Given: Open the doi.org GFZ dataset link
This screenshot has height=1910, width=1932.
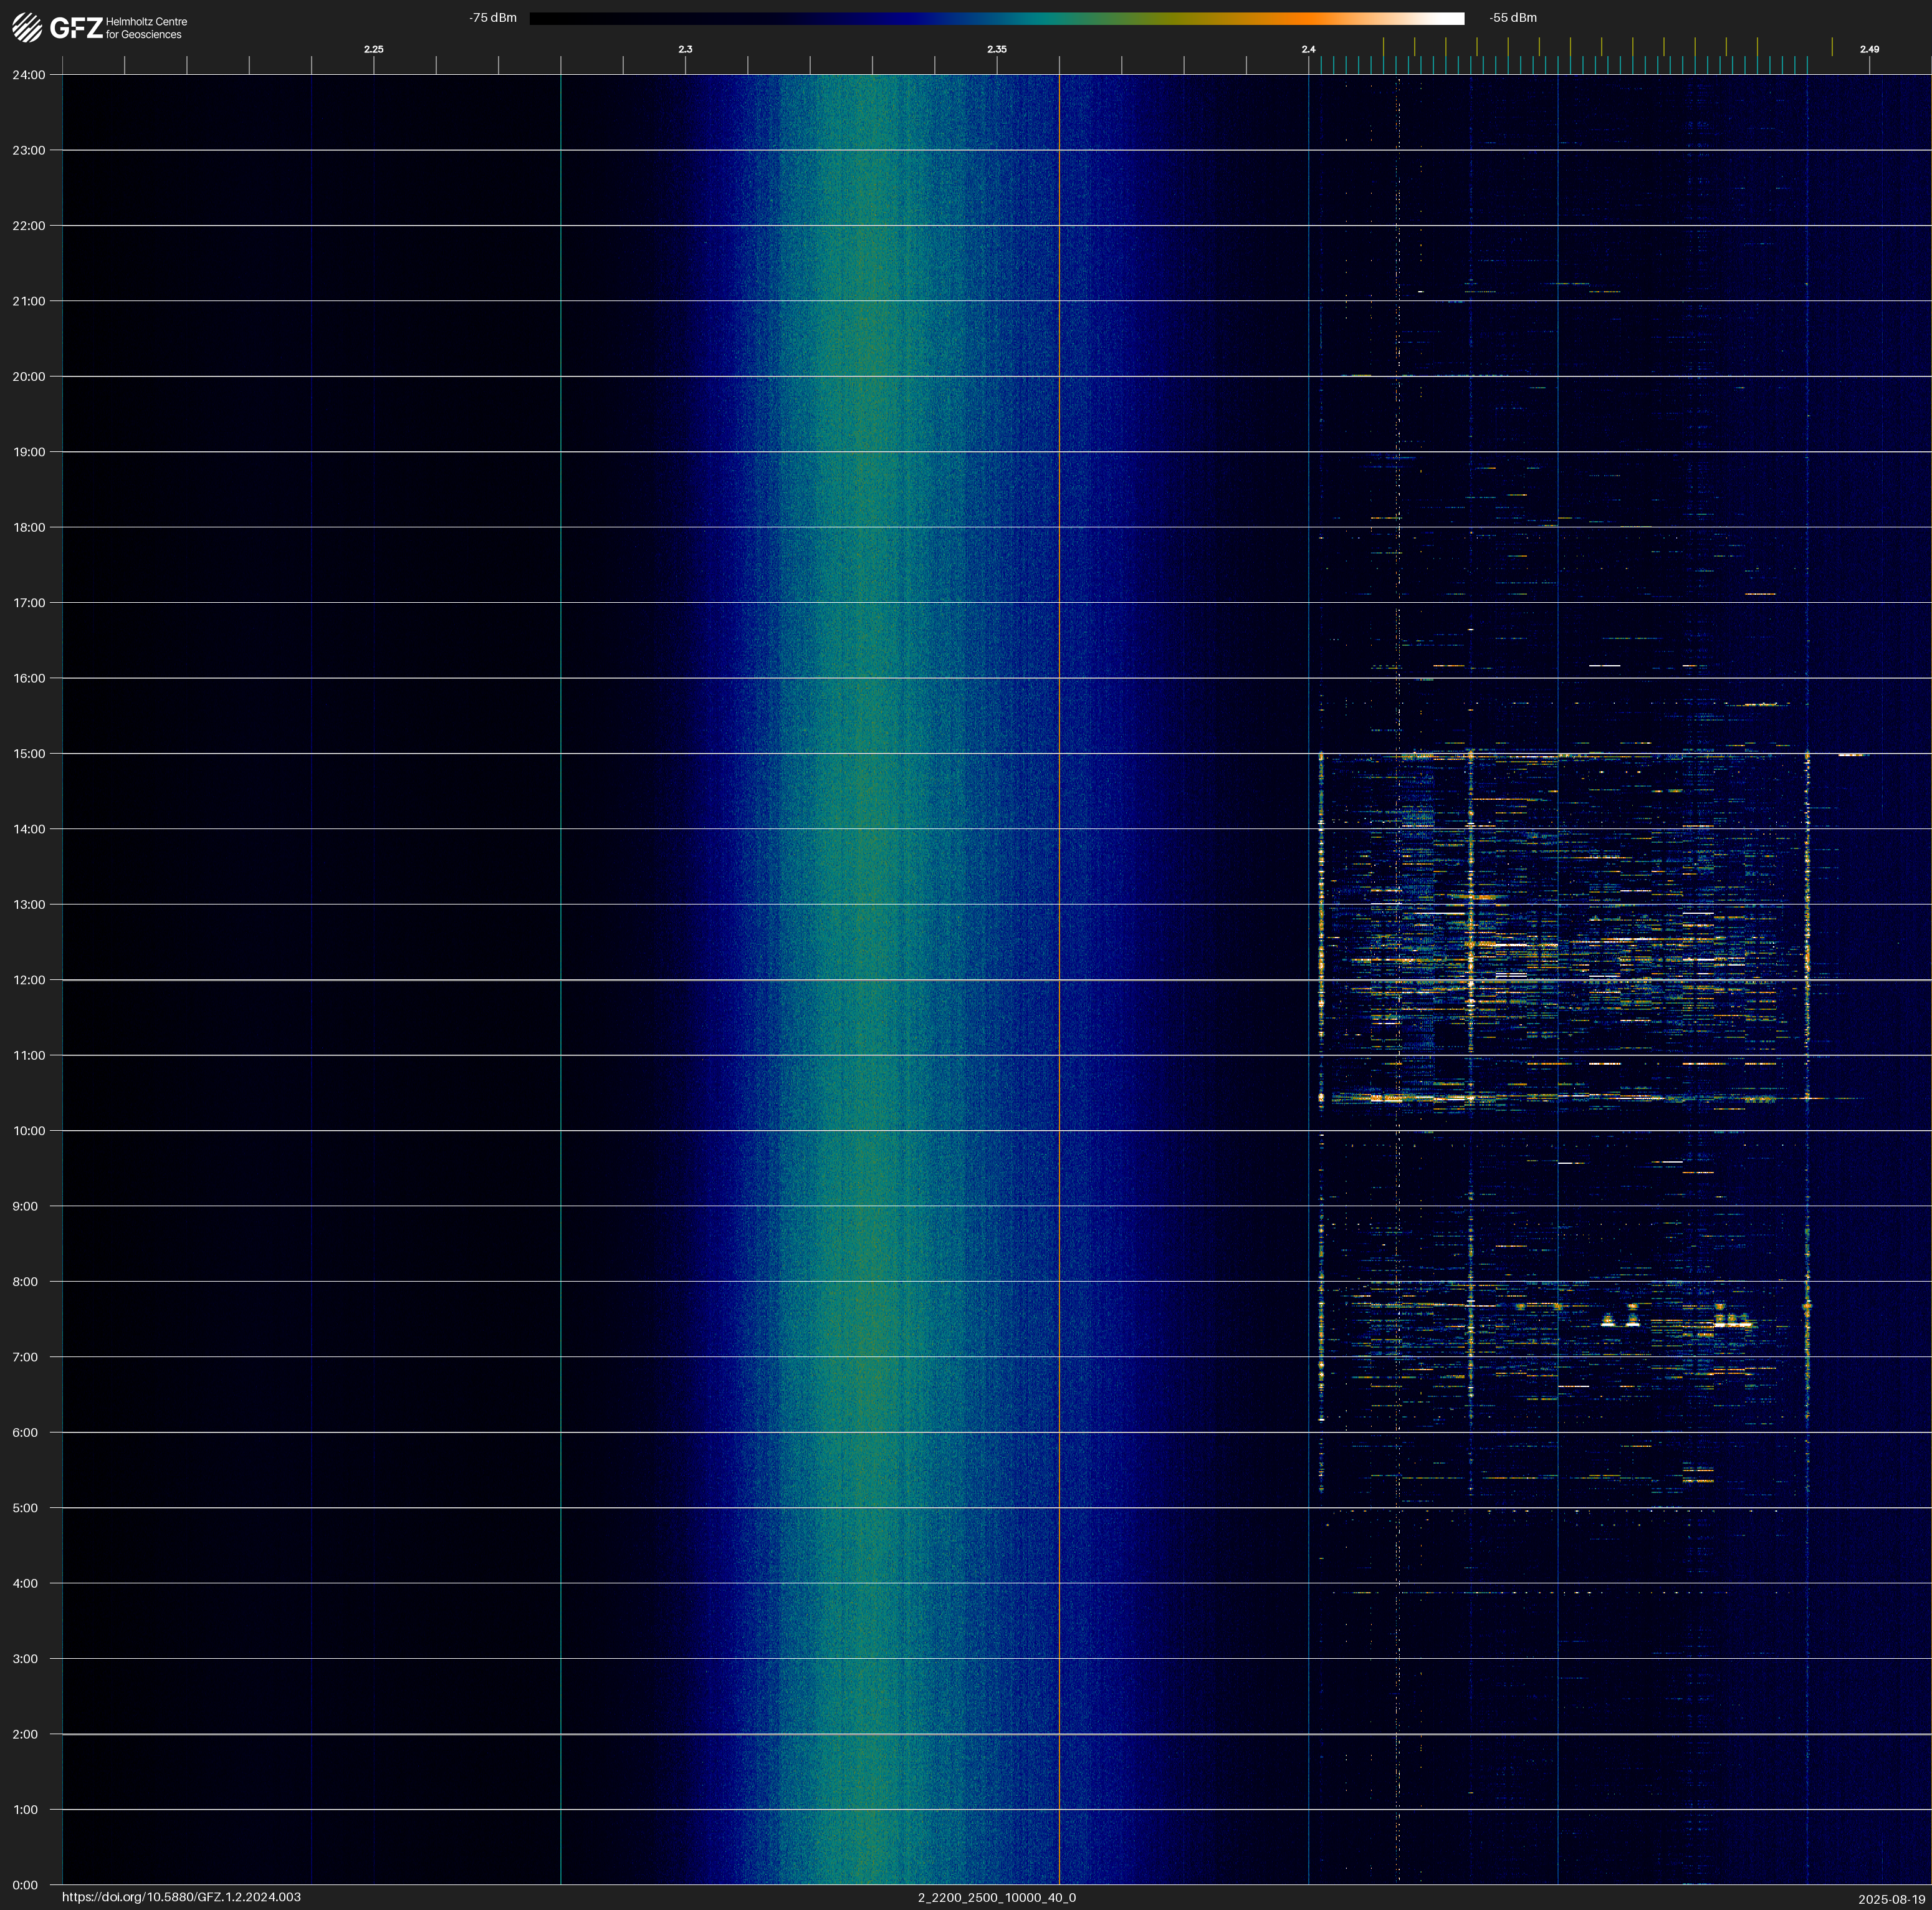Looking at the screenshot, I should (x=181, y=1897).
